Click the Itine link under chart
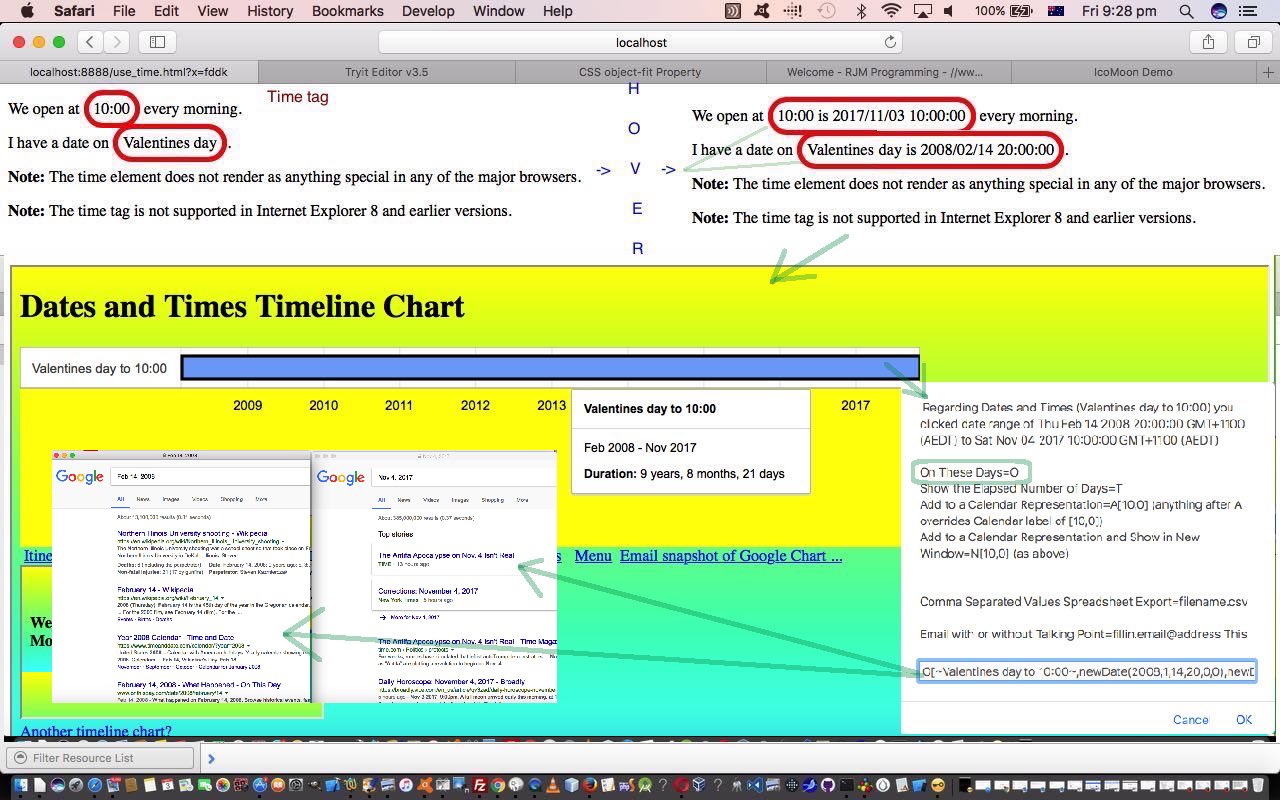The height and width of the screenshot is (800, 1280). [x=38, y=555]
